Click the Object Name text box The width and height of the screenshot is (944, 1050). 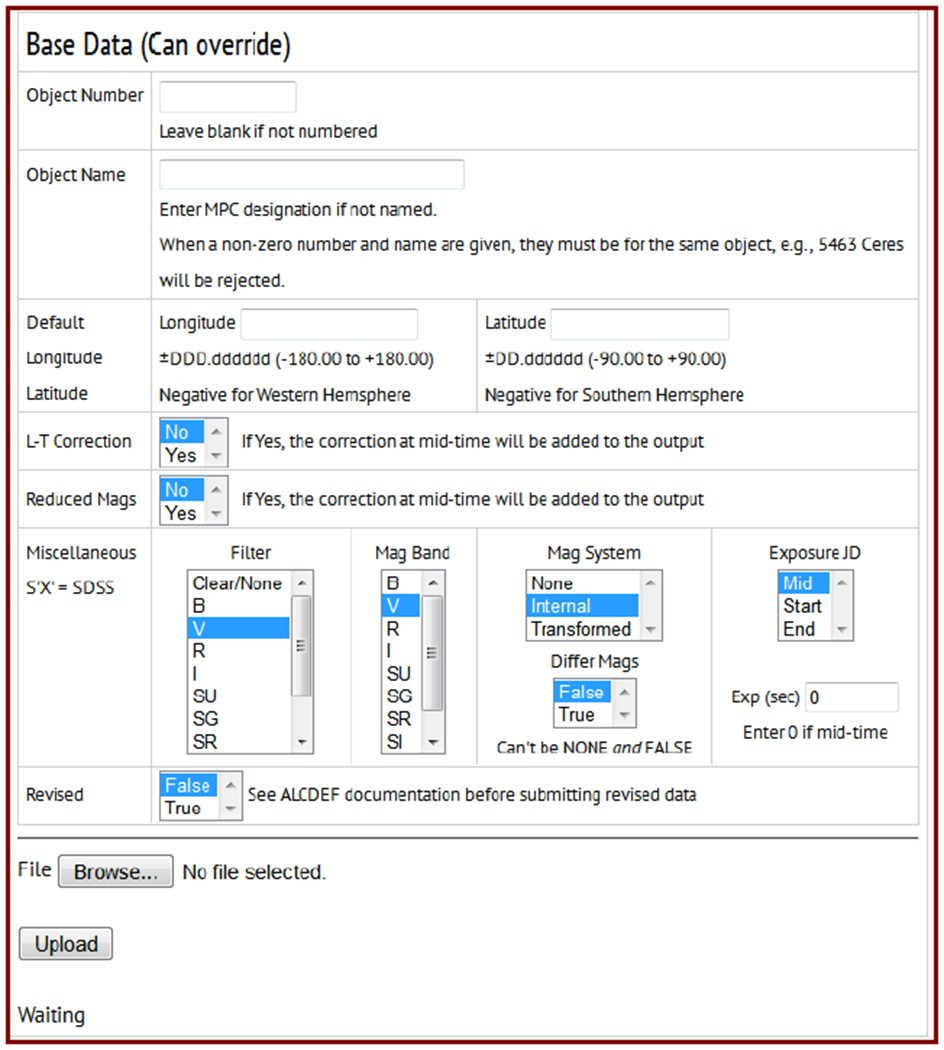pos(311,174)
